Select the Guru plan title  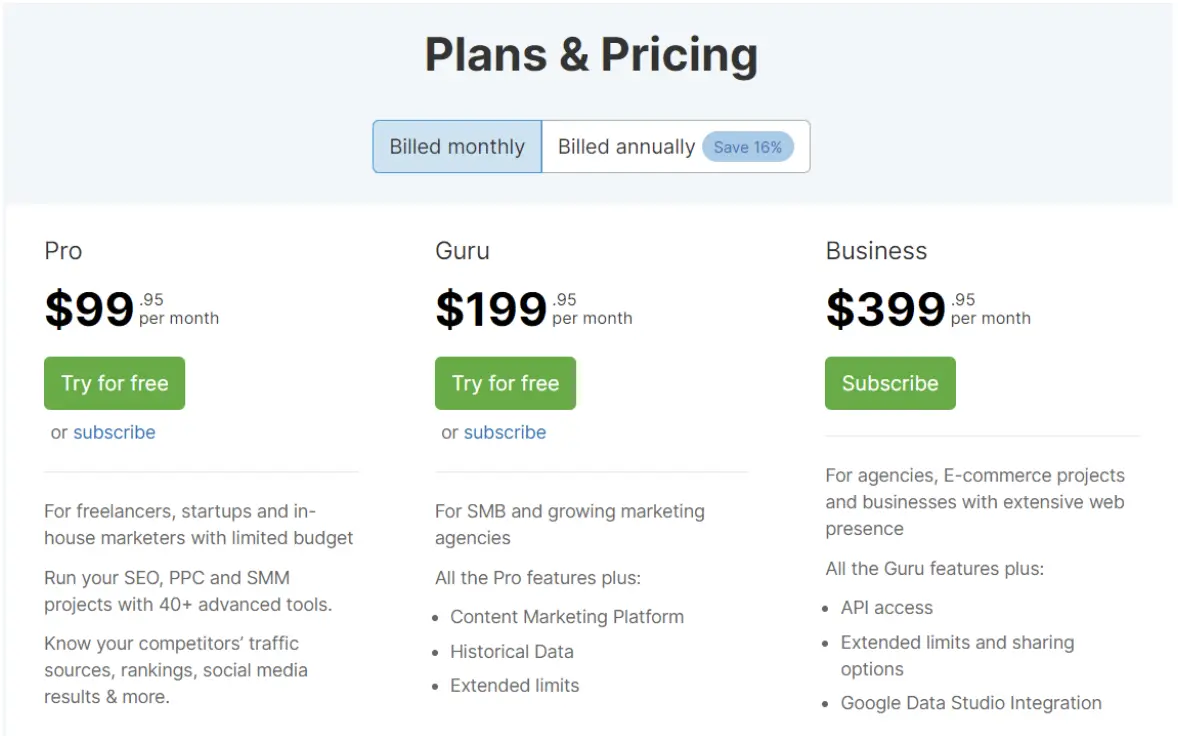[x=462, y=250]
